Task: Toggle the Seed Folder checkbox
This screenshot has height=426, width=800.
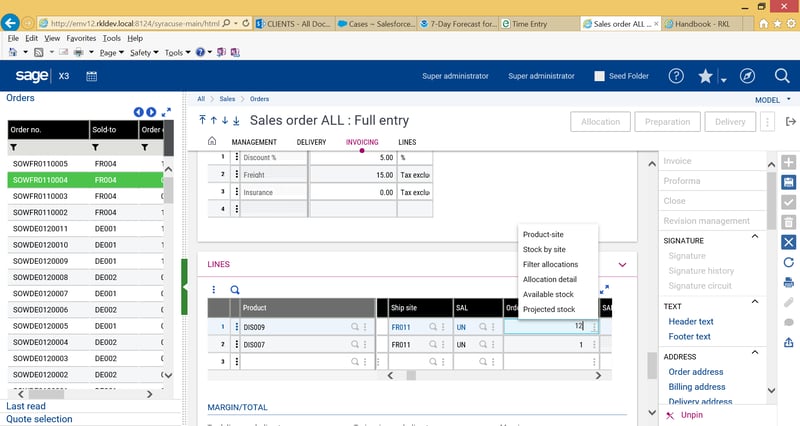Action: (x=600, y=76)
